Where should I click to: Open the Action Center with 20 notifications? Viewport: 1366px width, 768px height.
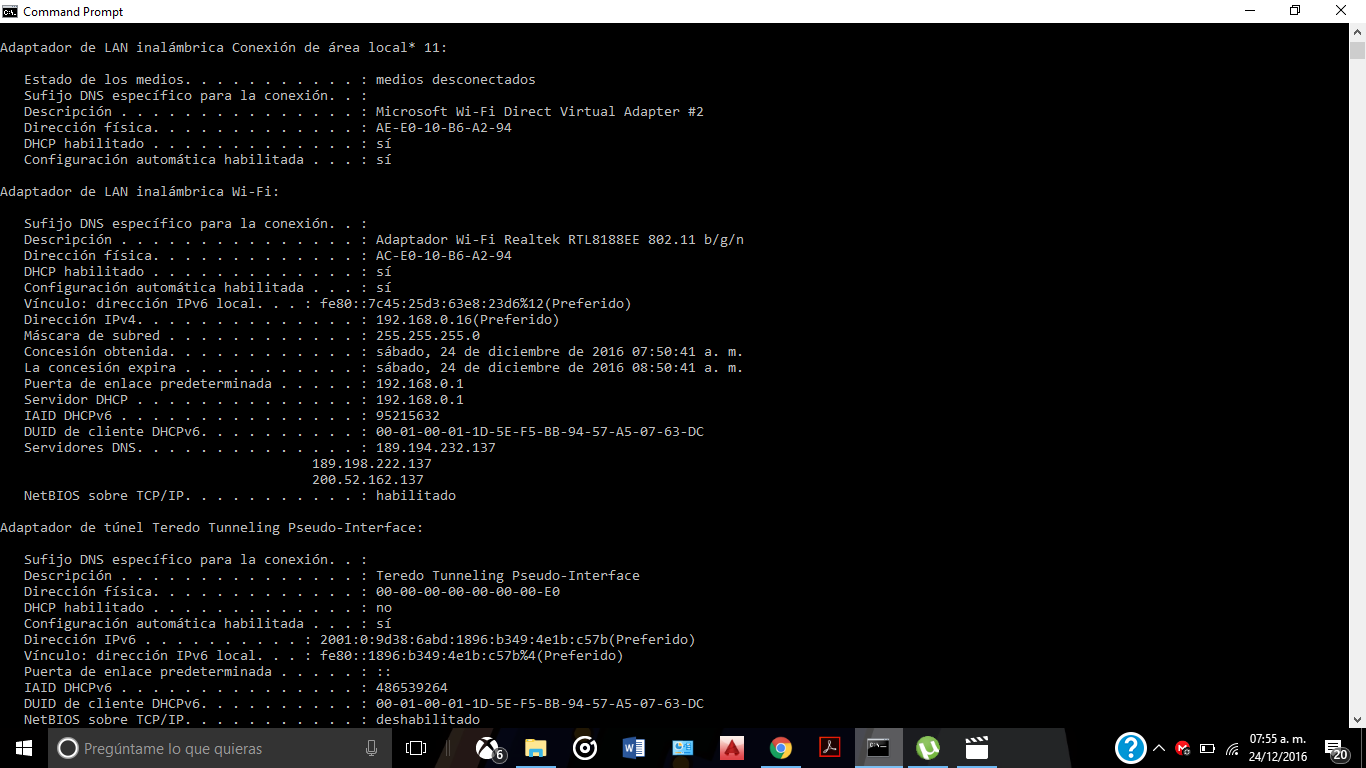(1337, 750)
